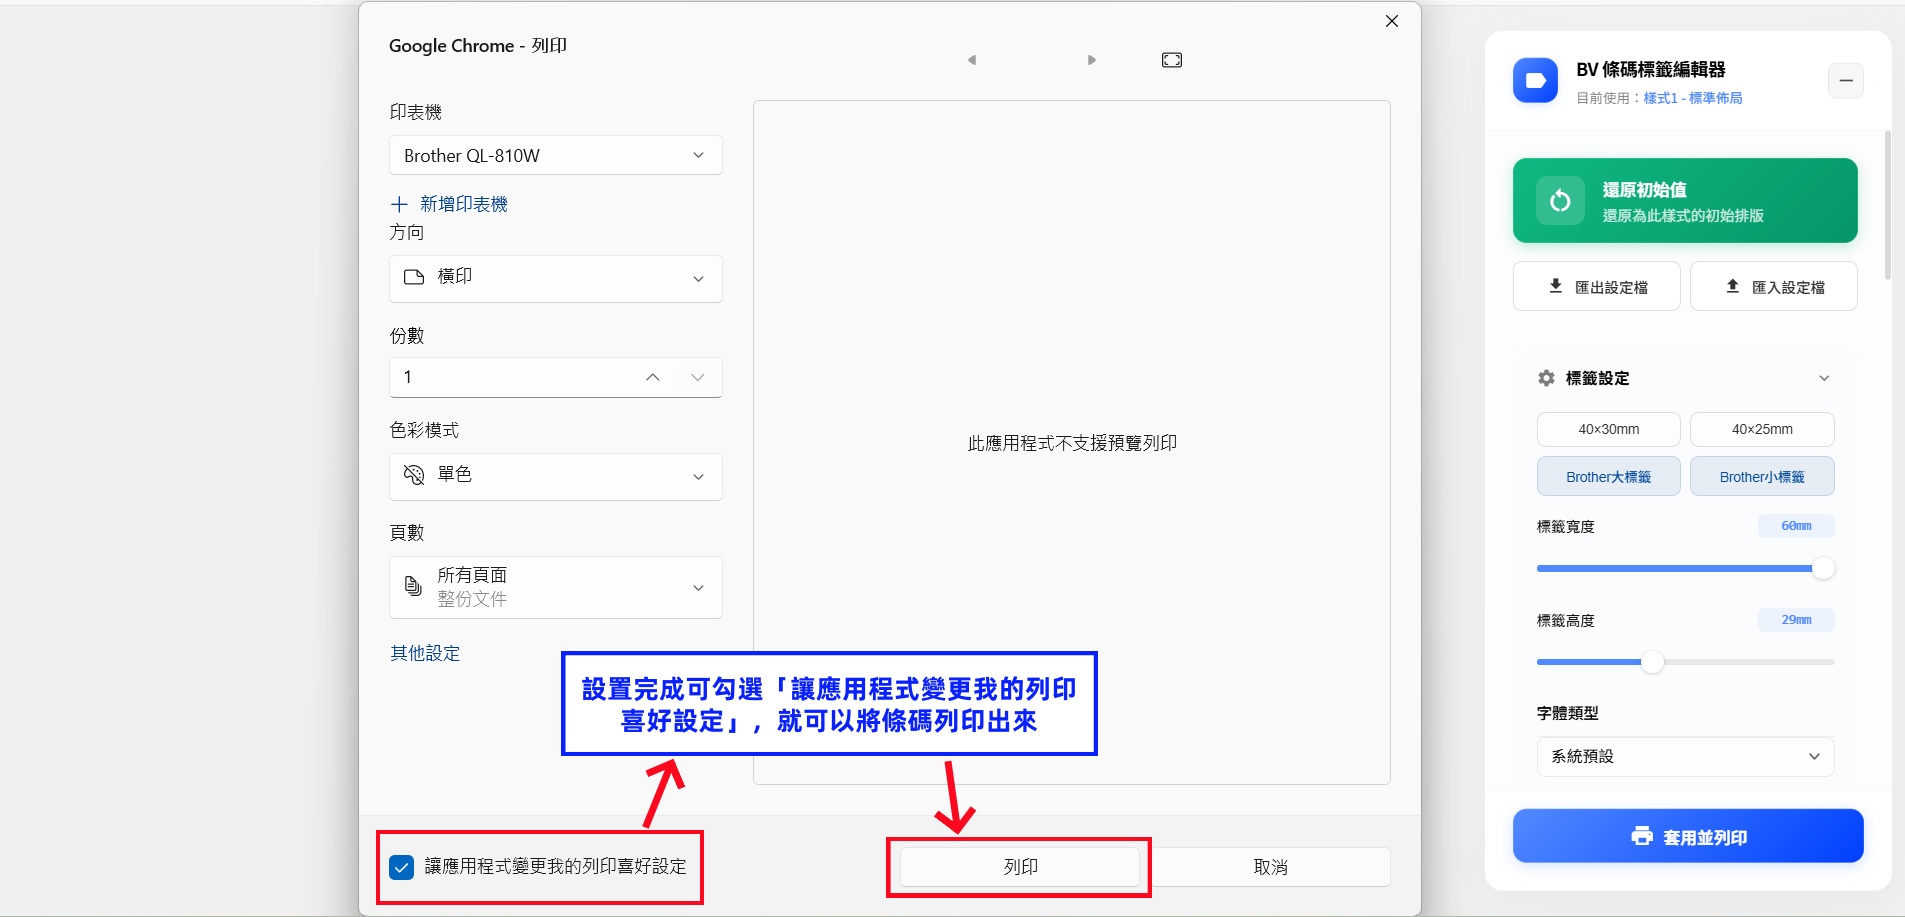Open the 系統預設 font type dropdown
Image resolution: width=1905 pixels, height=917 pixels.
pyautogui.click(x=1685, y=757)
